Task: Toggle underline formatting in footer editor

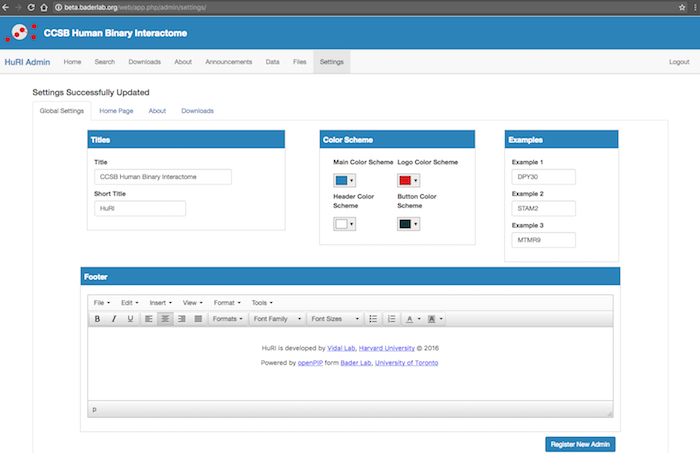Action: click(130, 319)
